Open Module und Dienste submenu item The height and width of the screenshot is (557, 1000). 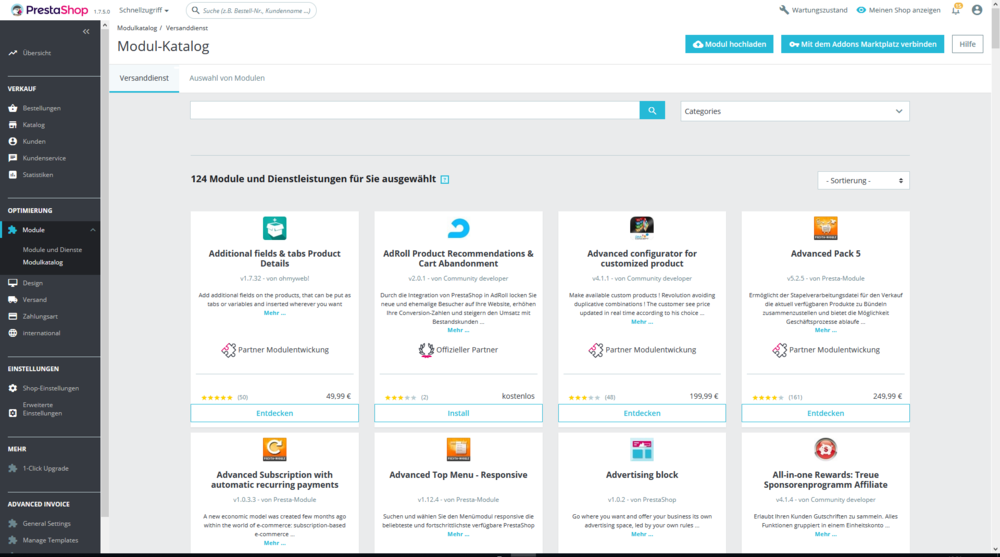[52, 249]
